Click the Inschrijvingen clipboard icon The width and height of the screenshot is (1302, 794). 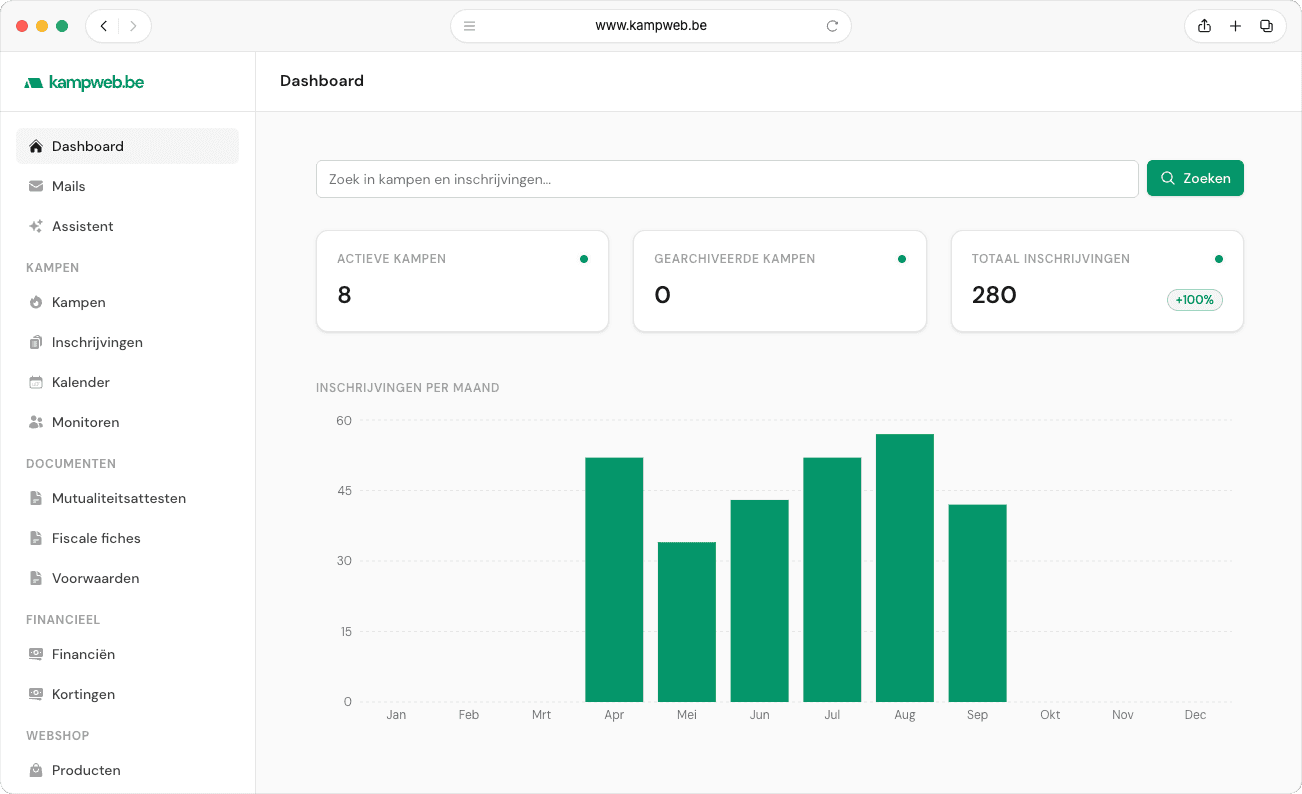click(36, 342)
